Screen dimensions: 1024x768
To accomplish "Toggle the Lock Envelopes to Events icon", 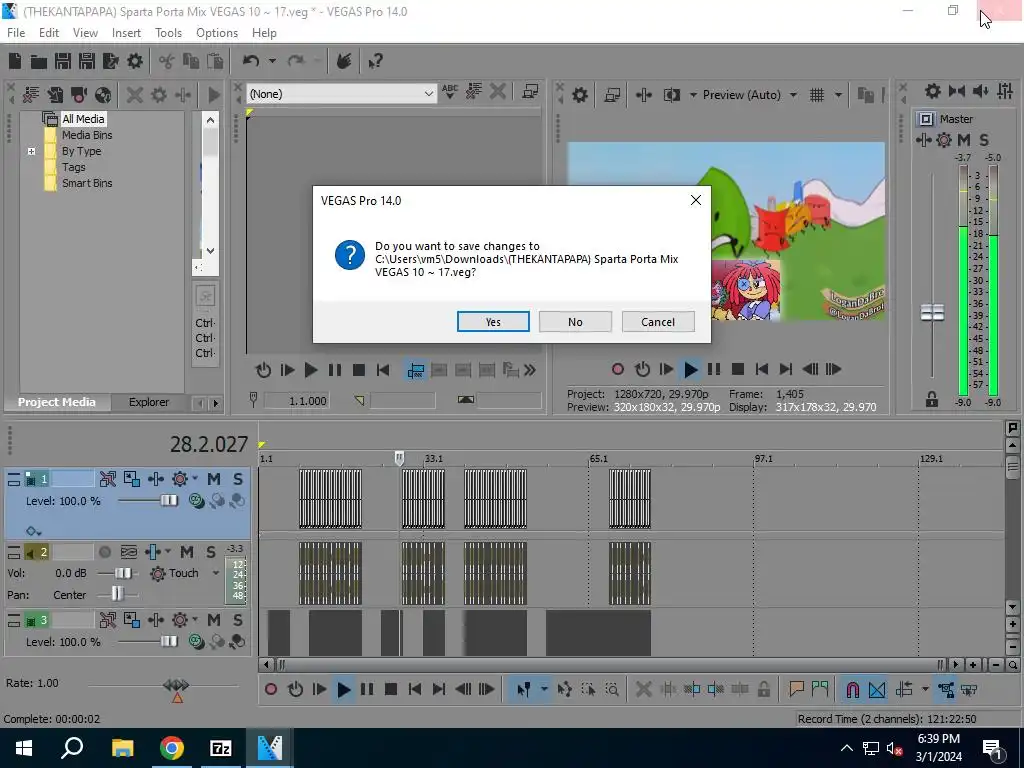I will coord(948,690).
